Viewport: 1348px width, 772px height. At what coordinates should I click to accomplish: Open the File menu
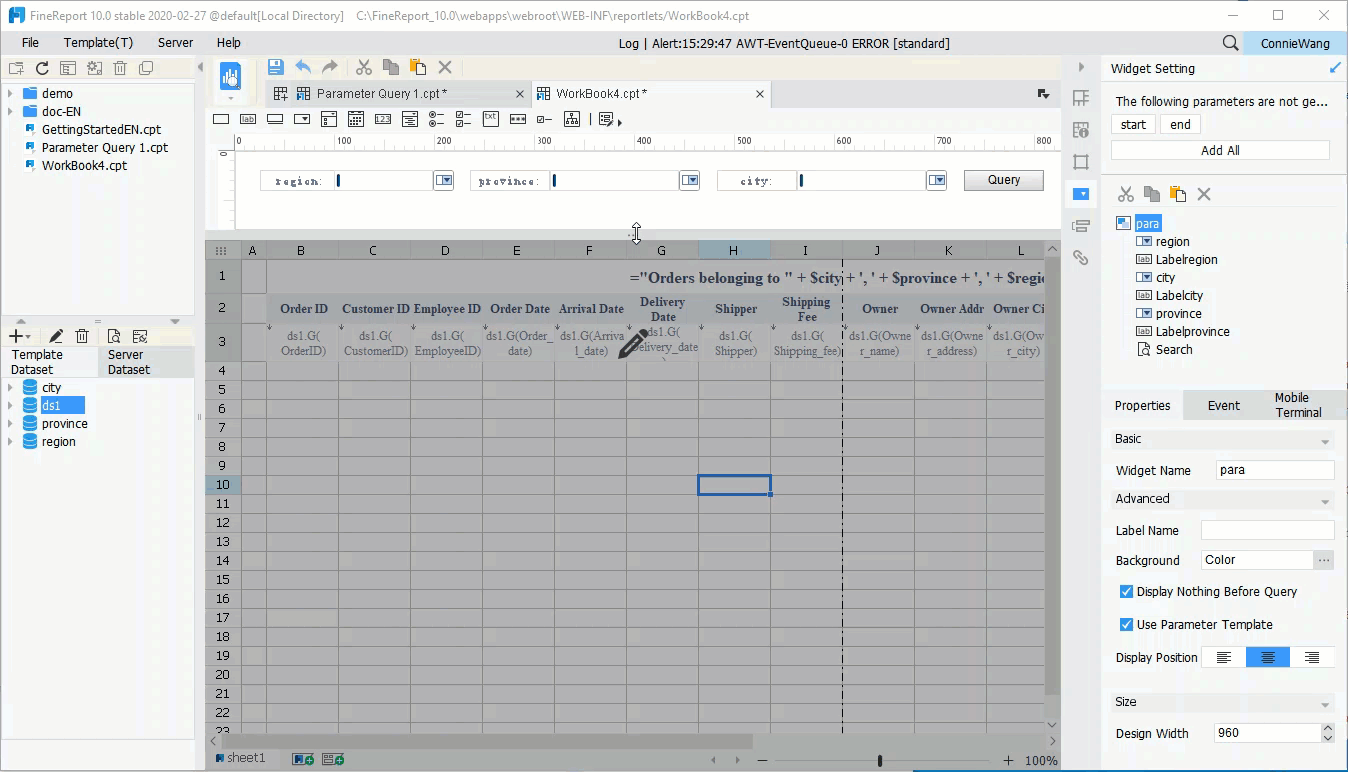30,43
